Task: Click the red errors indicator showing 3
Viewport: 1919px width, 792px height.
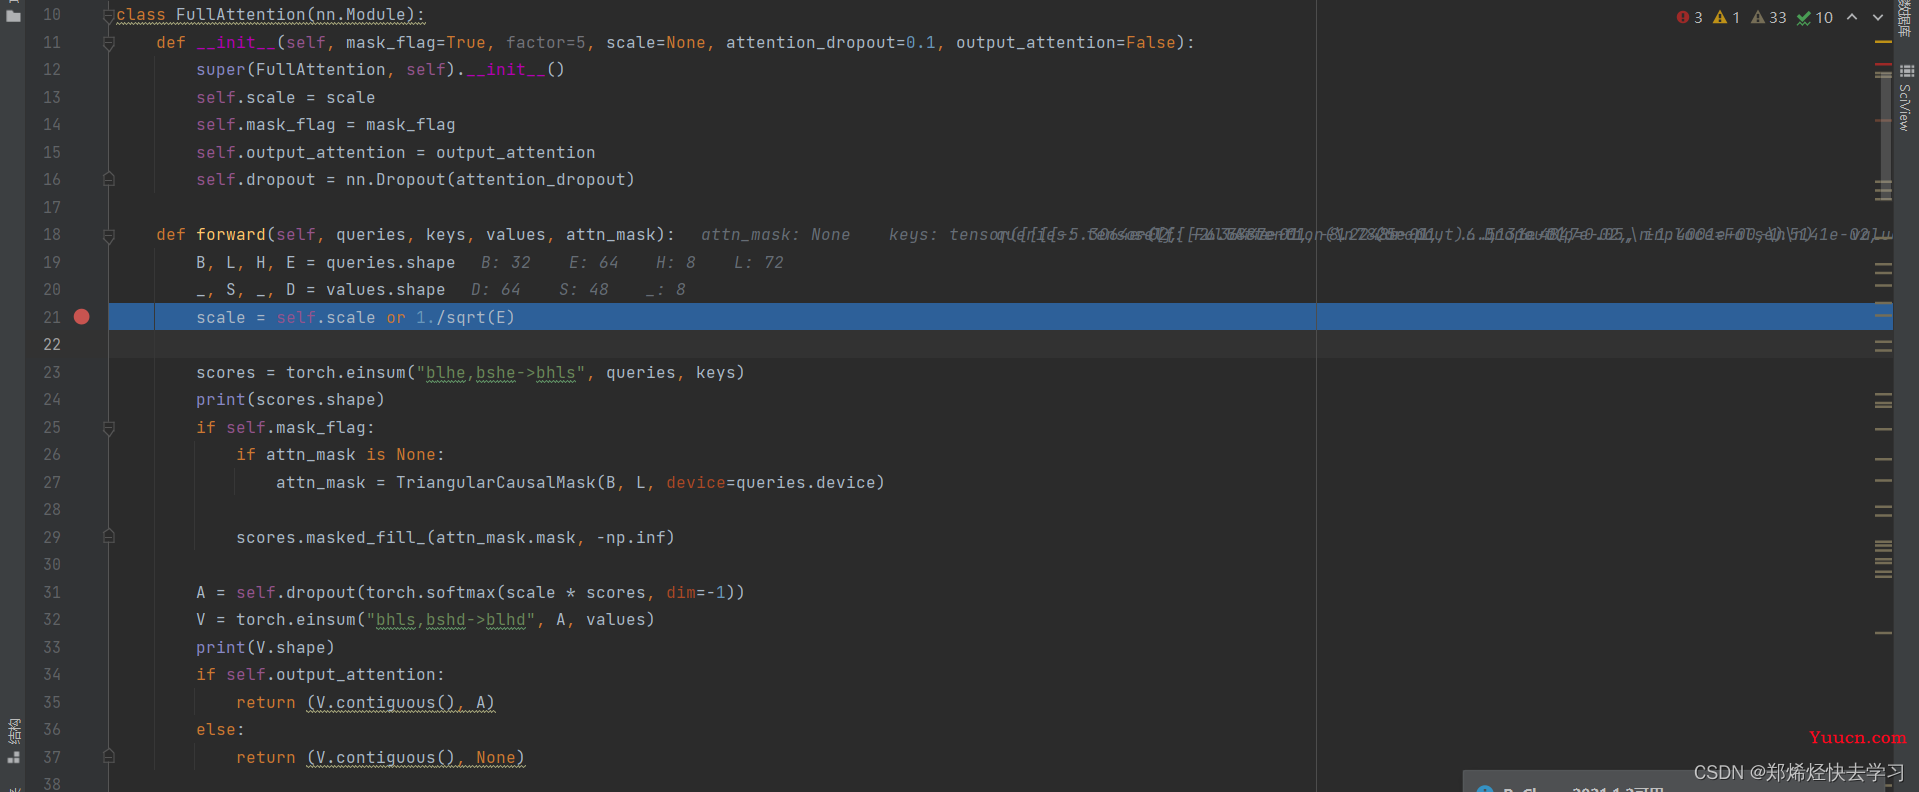Action: tap(1689, 17)
